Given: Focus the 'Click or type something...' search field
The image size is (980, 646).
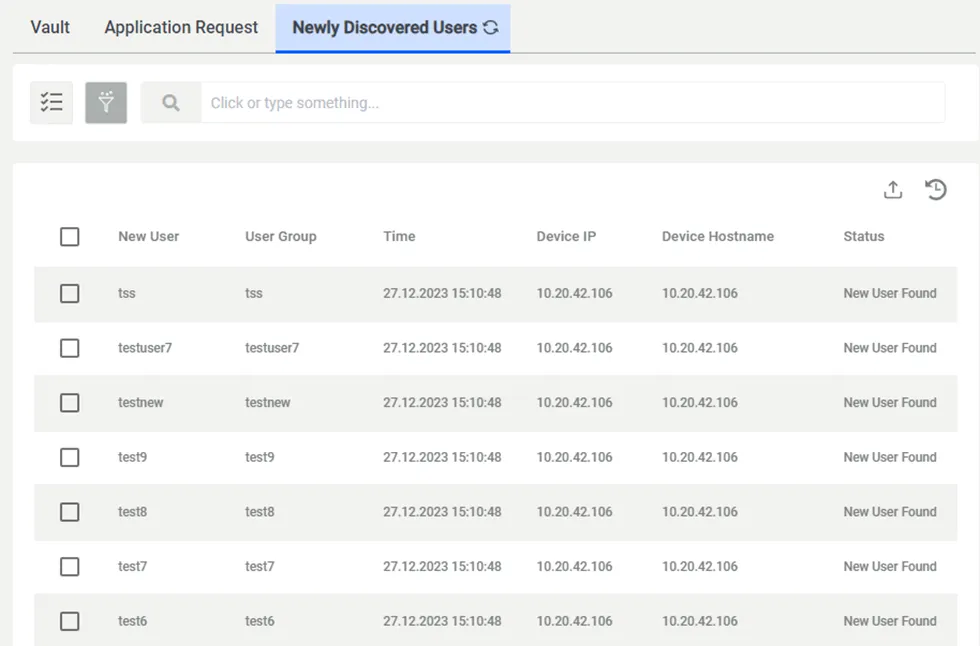Looking at the screenshot, I should click(572, 102).
